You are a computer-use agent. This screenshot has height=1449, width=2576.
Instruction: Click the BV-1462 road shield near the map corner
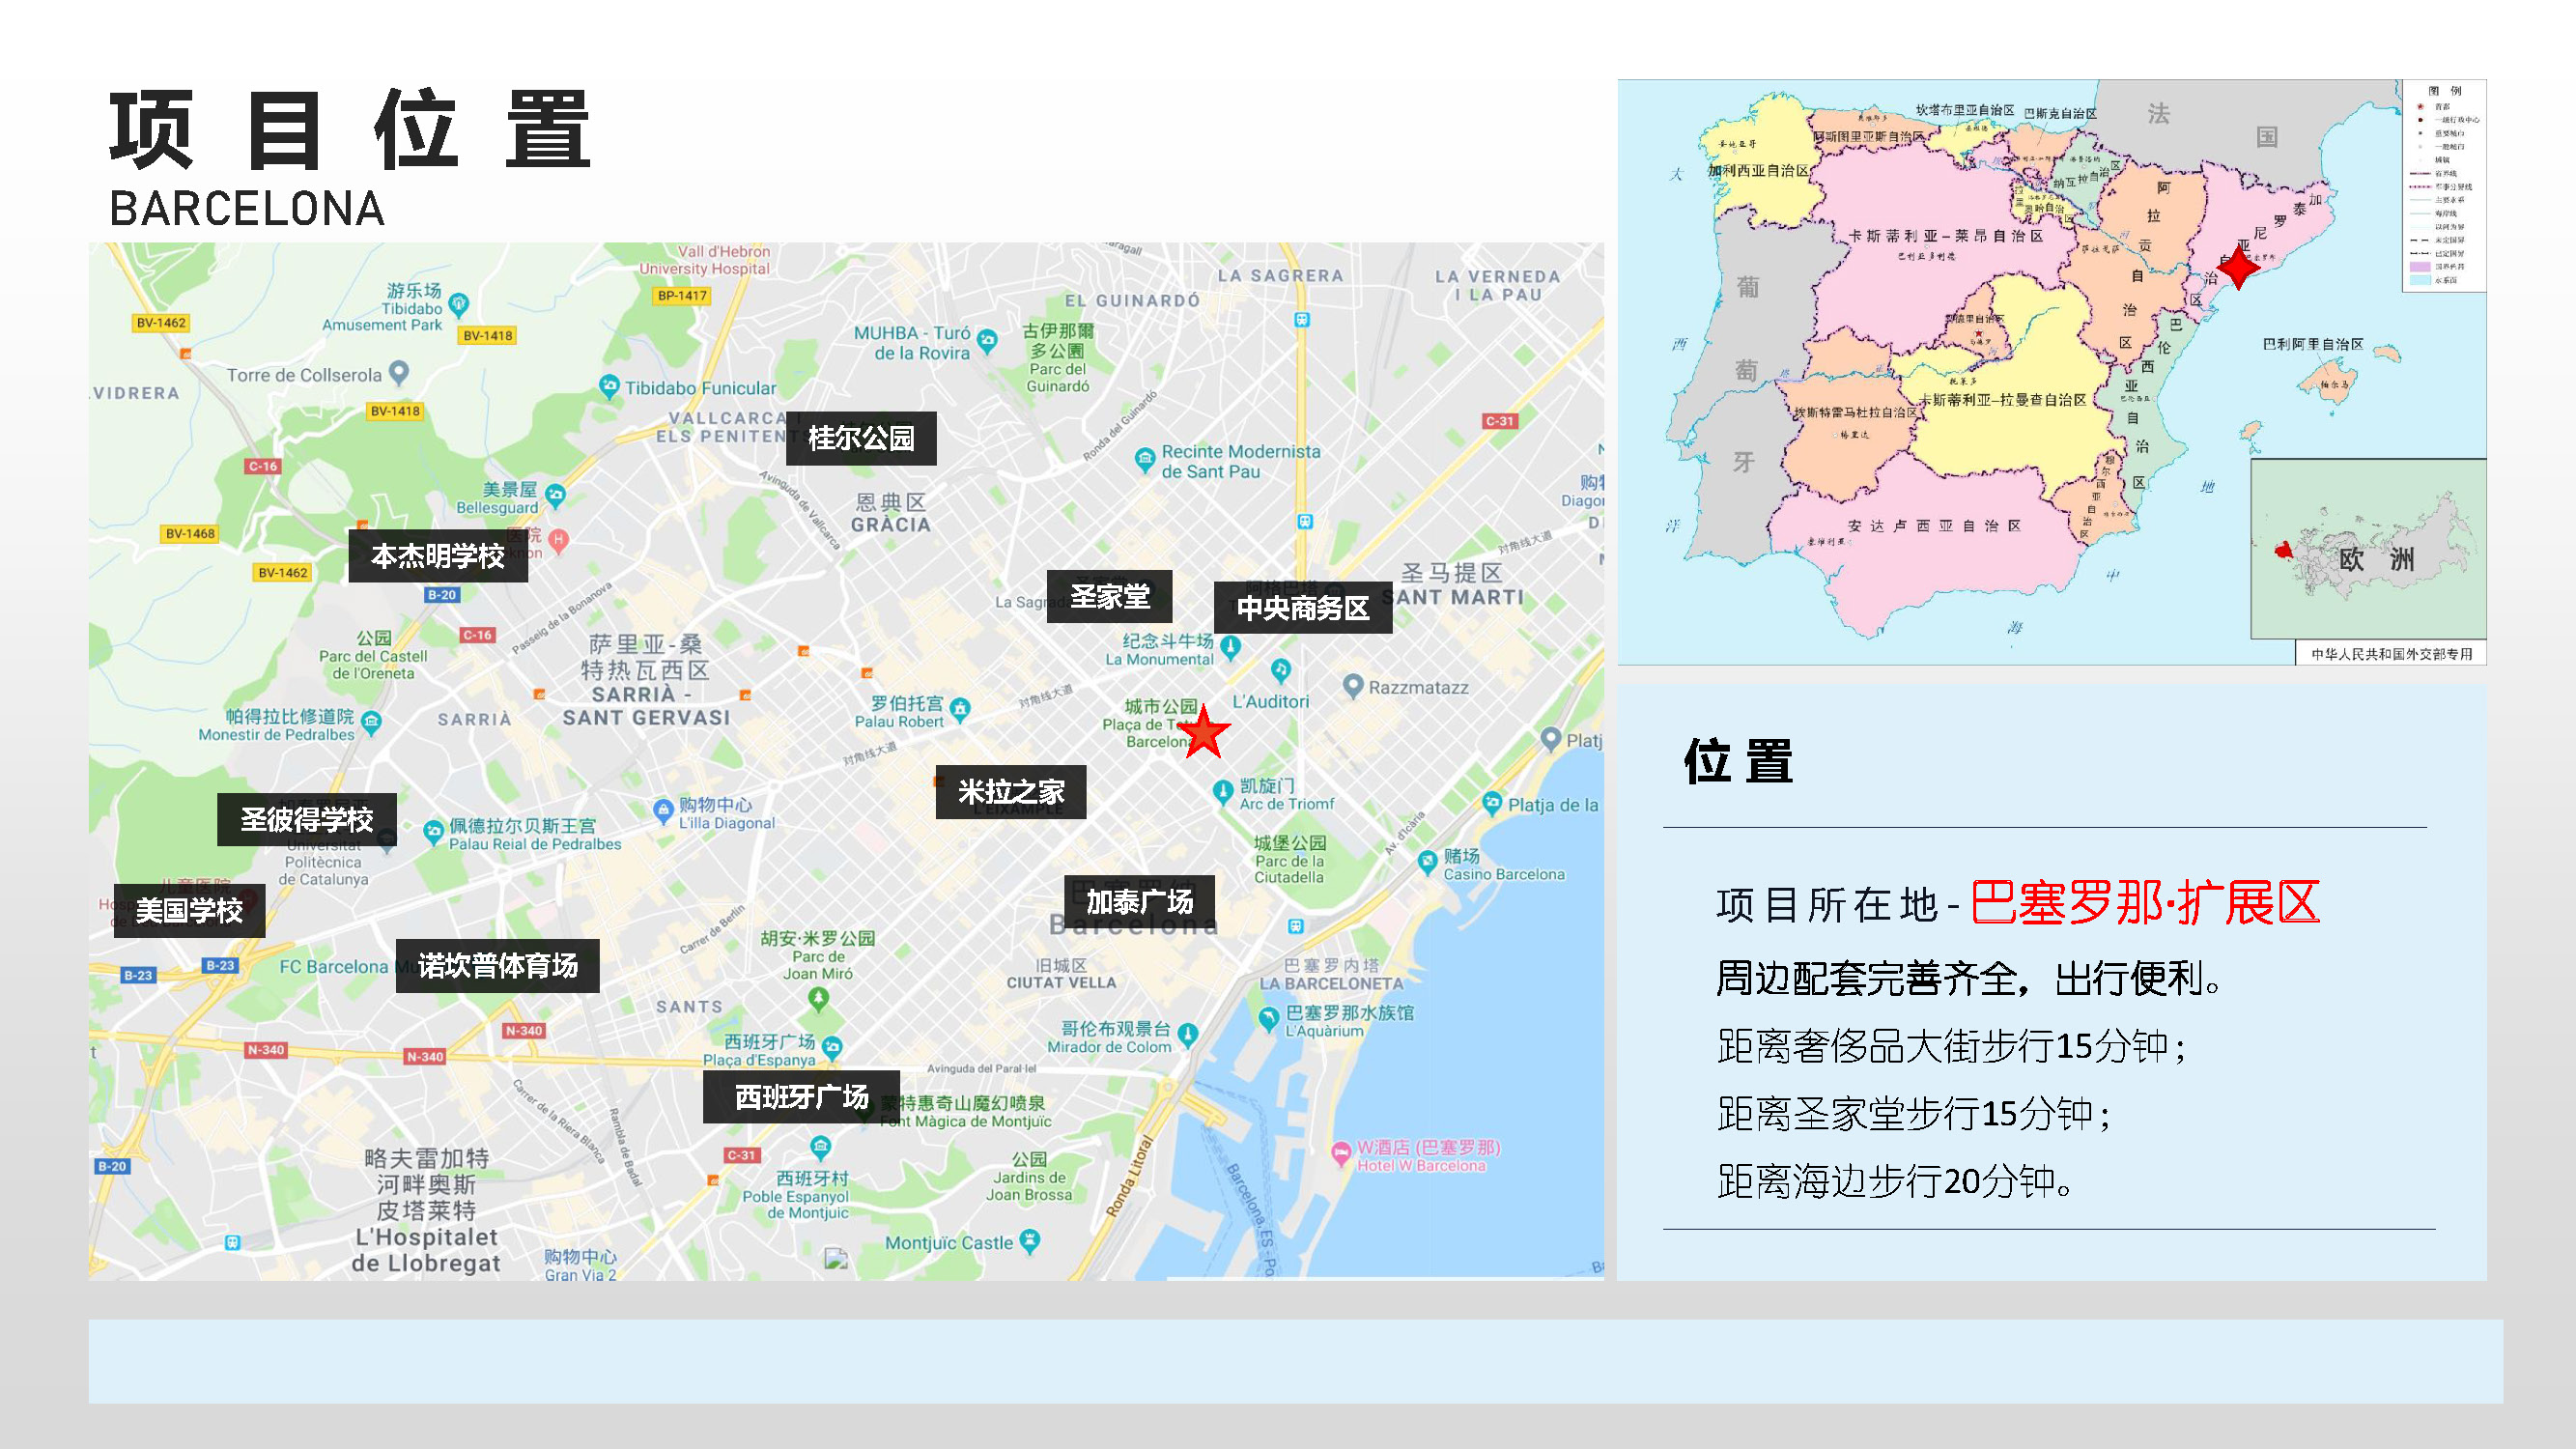162,323
